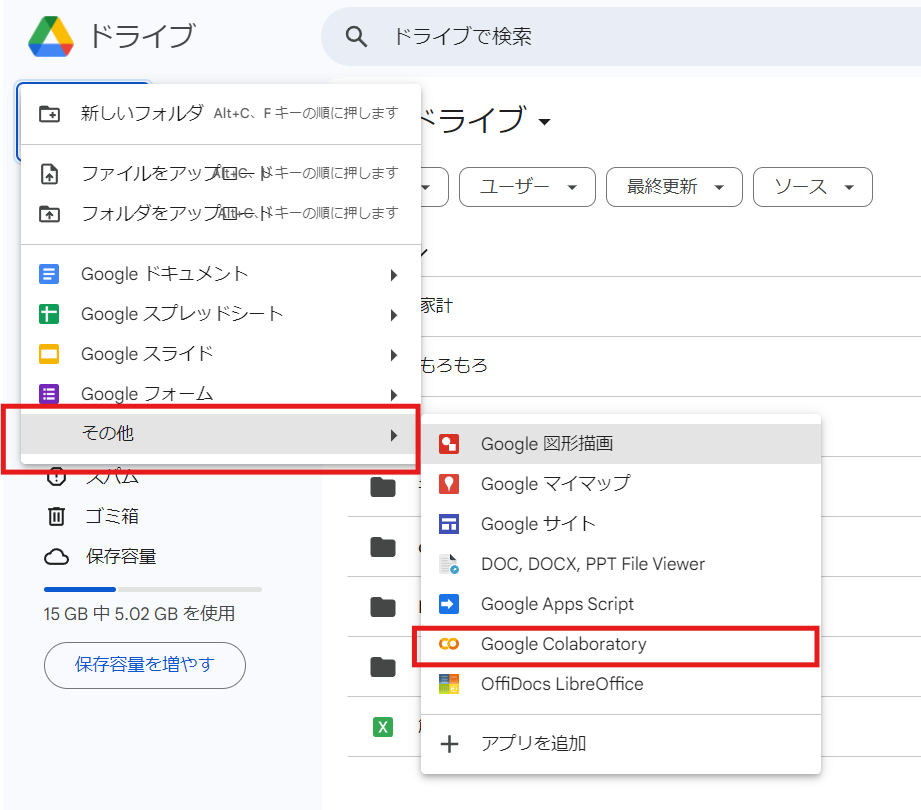
Task: Click the ドライブで検索 search field
Action: 623,36
